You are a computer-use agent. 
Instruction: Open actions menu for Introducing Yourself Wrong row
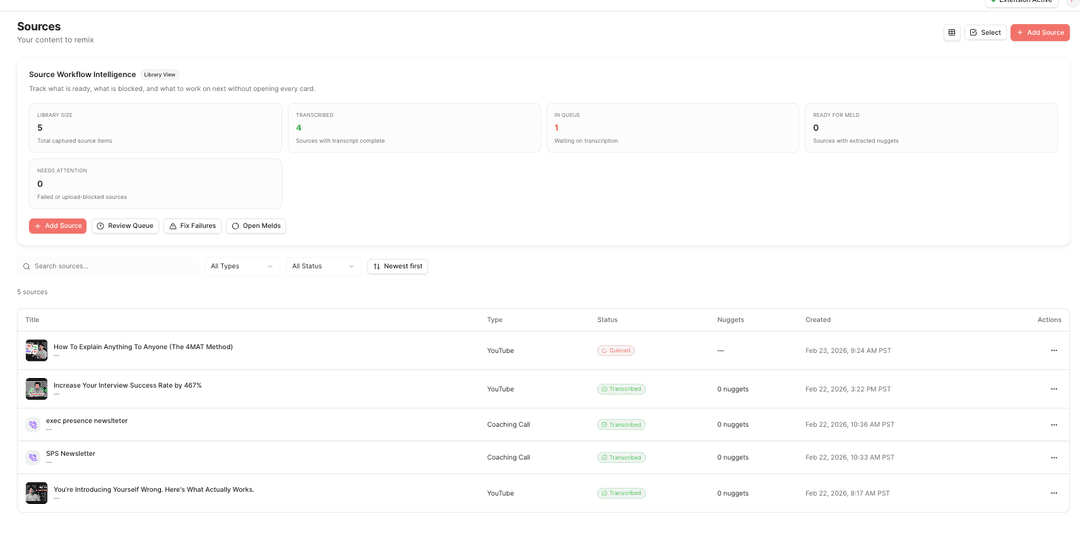coord(1054,493)
